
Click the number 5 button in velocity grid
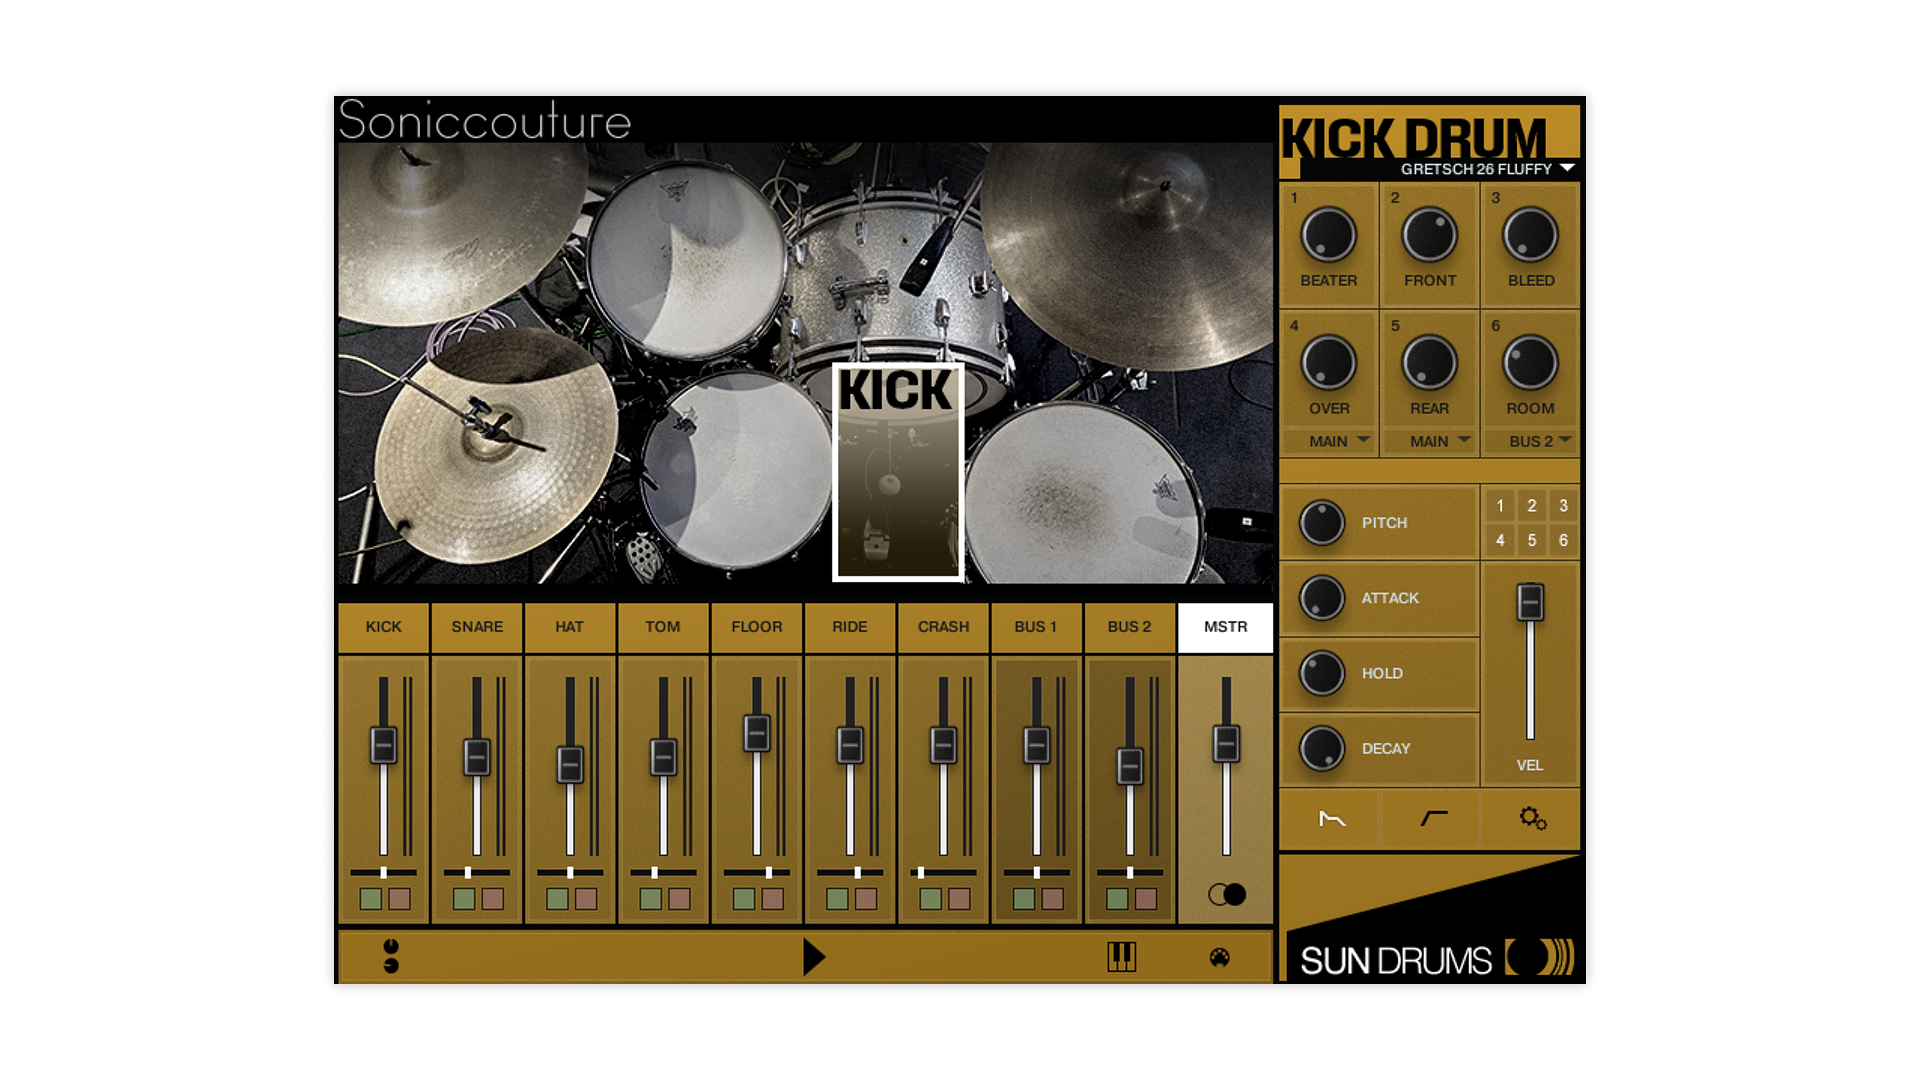point(1531,540)
